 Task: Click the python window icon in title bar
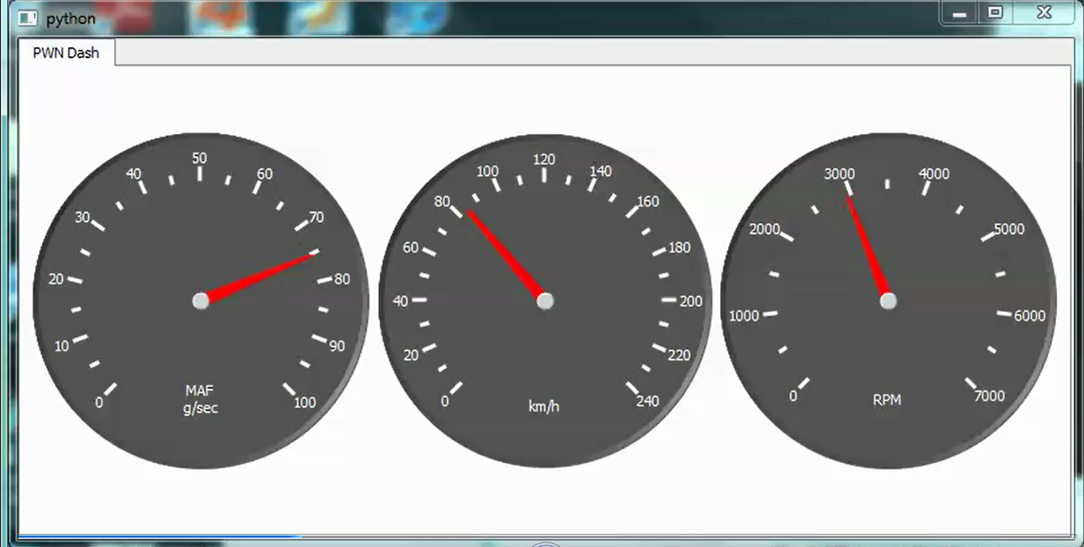point(26,19)
